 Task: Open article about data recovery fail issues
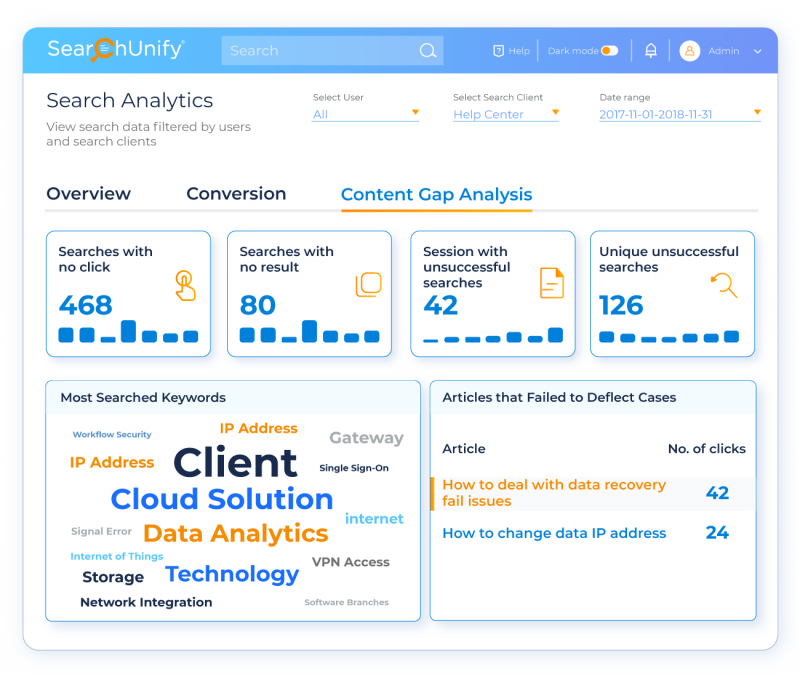tap(554, 493)
